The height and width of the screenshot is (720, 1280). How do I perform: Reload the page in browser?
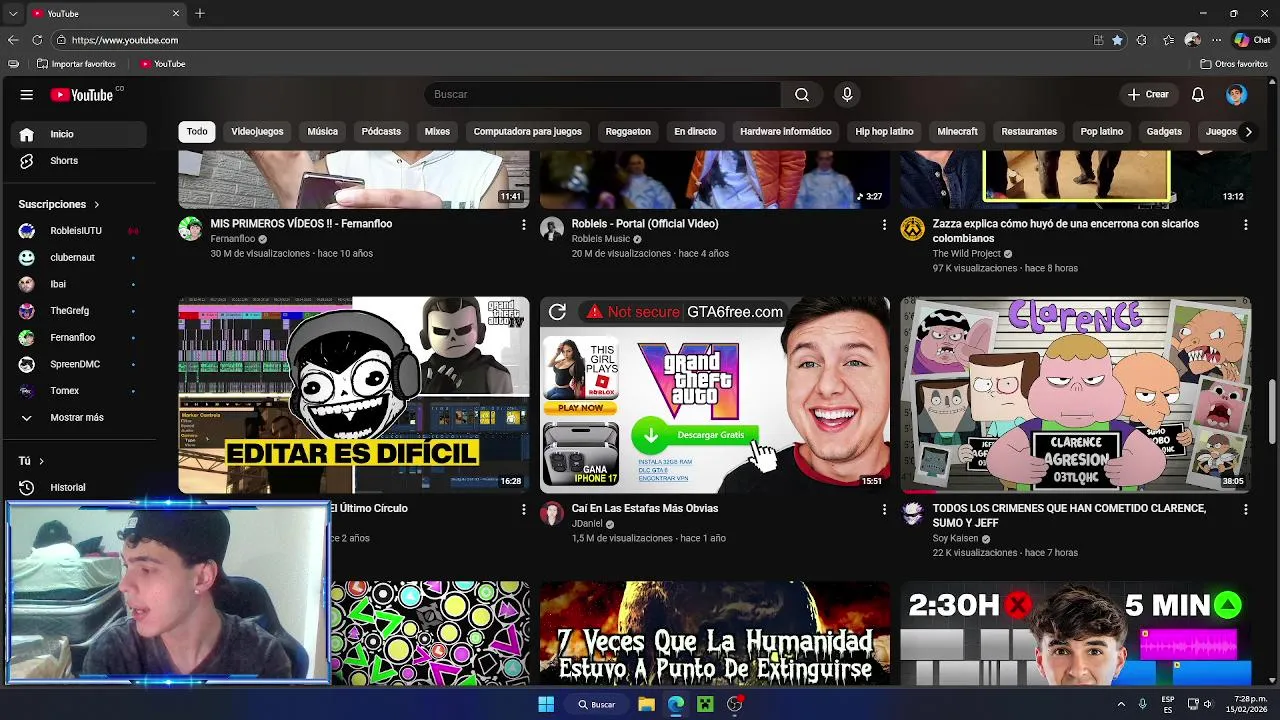coord(37,40)
